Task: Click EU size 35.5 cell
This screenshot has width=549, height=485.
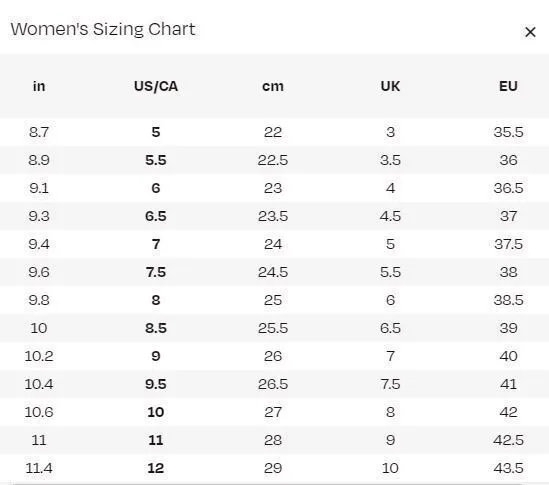Action: click(x=508, y=132)
